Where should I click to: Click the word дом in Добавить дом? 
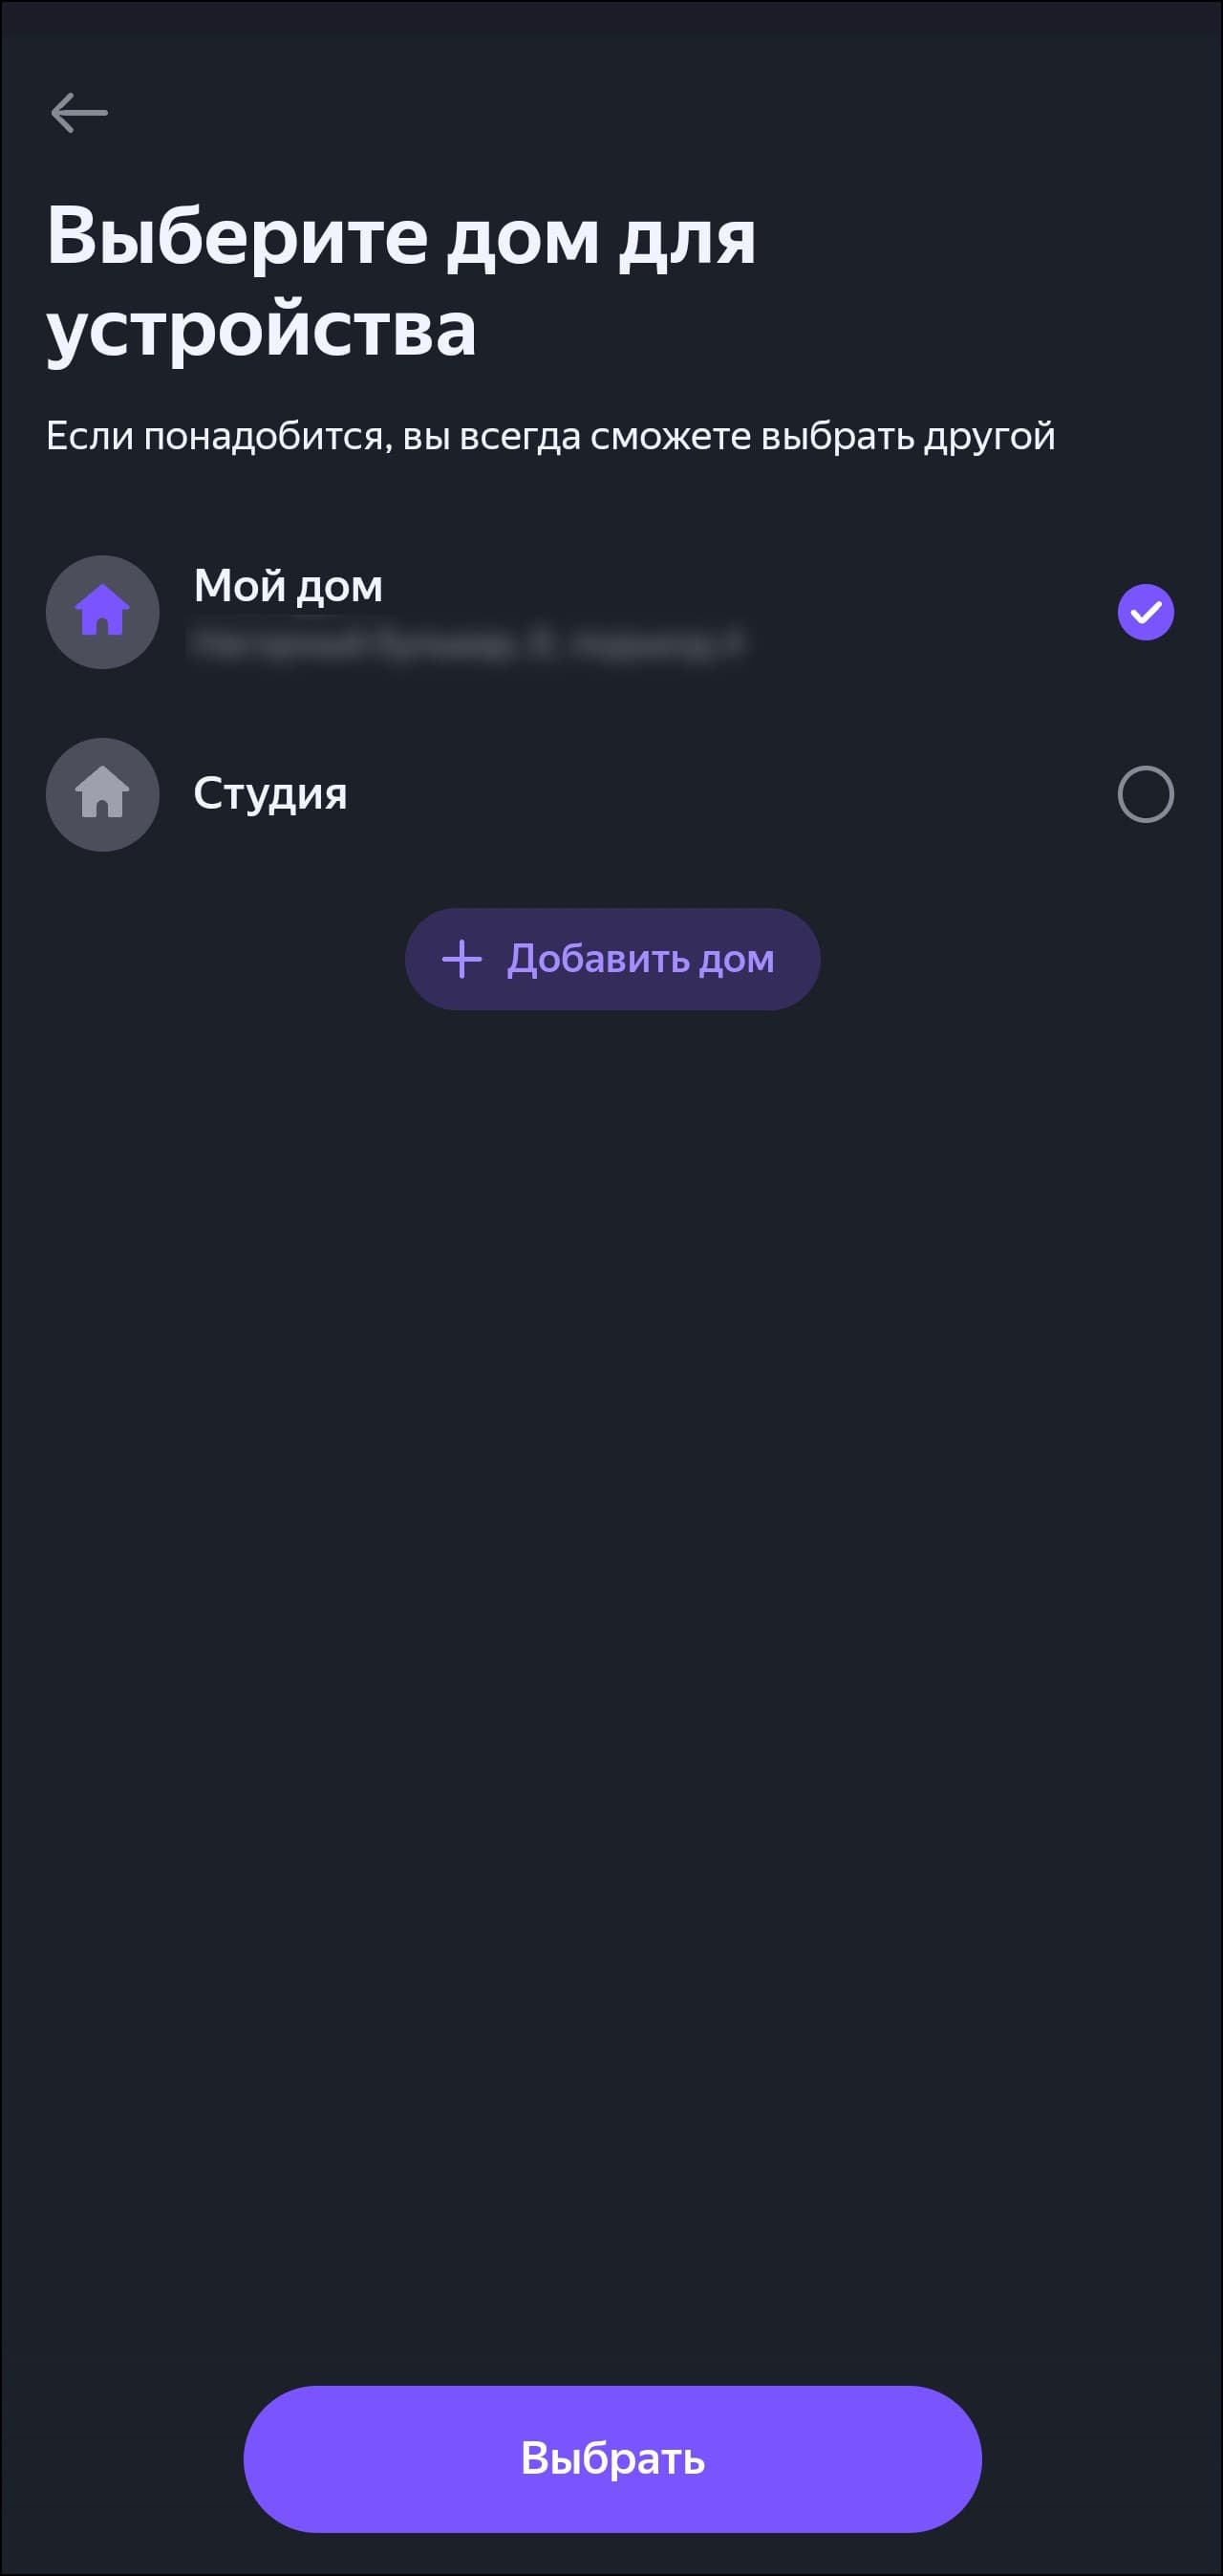pyautogui.click(x=737, y=959)
